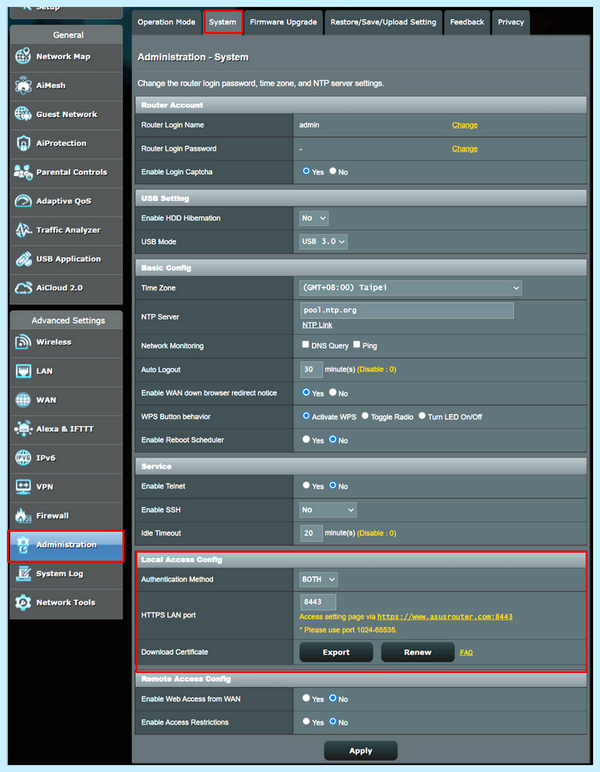600x772 pixels.
Task: Click Change for Router Login Name
Action: [x=465, y=125]
